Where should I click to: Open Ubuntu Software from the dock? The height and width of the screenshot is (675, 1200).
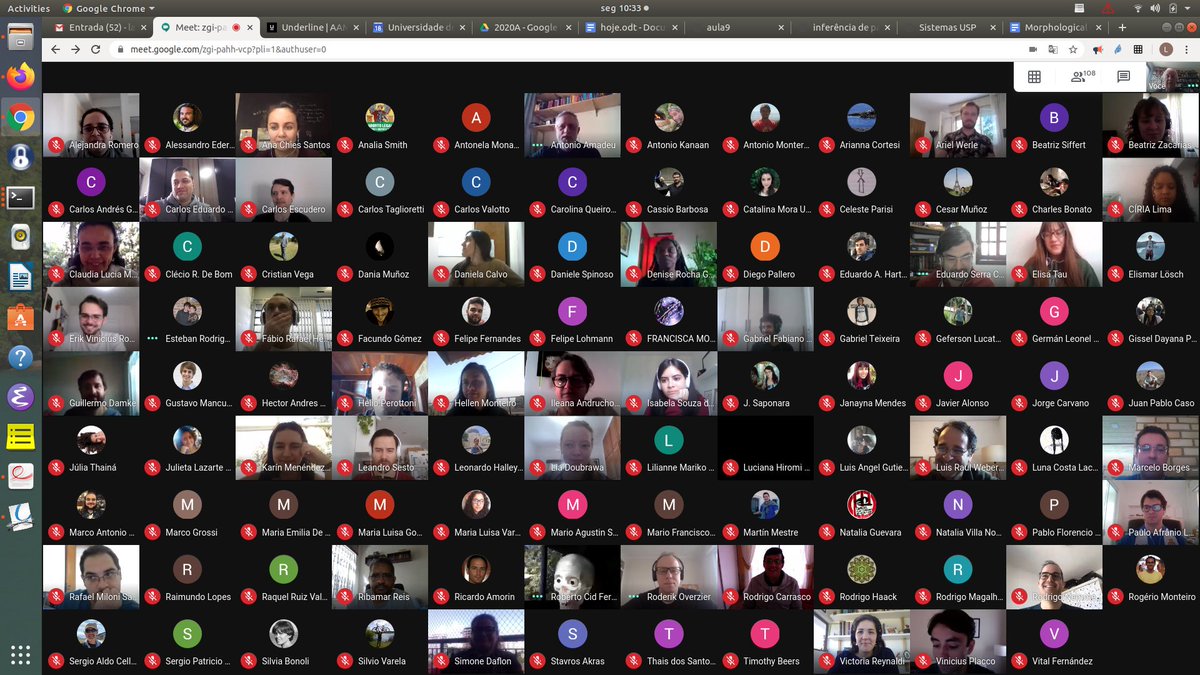point(21,317)
